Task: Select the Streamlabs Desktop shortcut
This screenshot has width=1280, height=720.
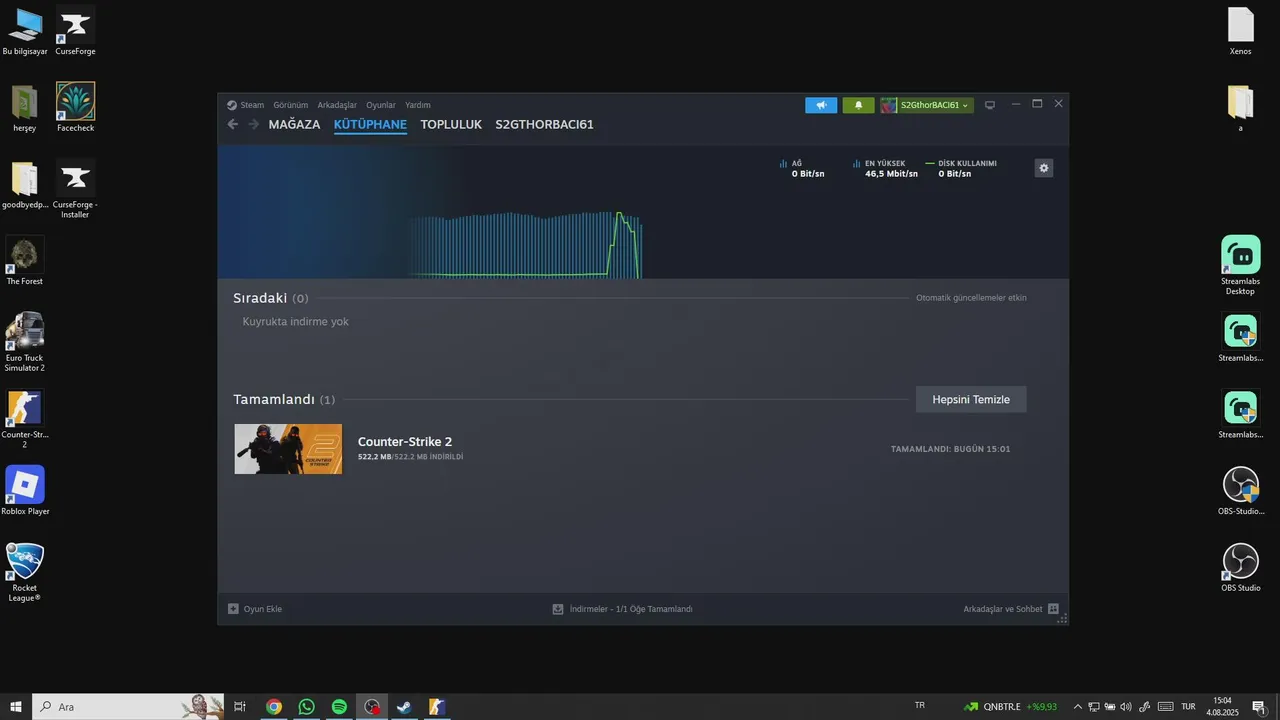Action: [x=1240, y=266]
